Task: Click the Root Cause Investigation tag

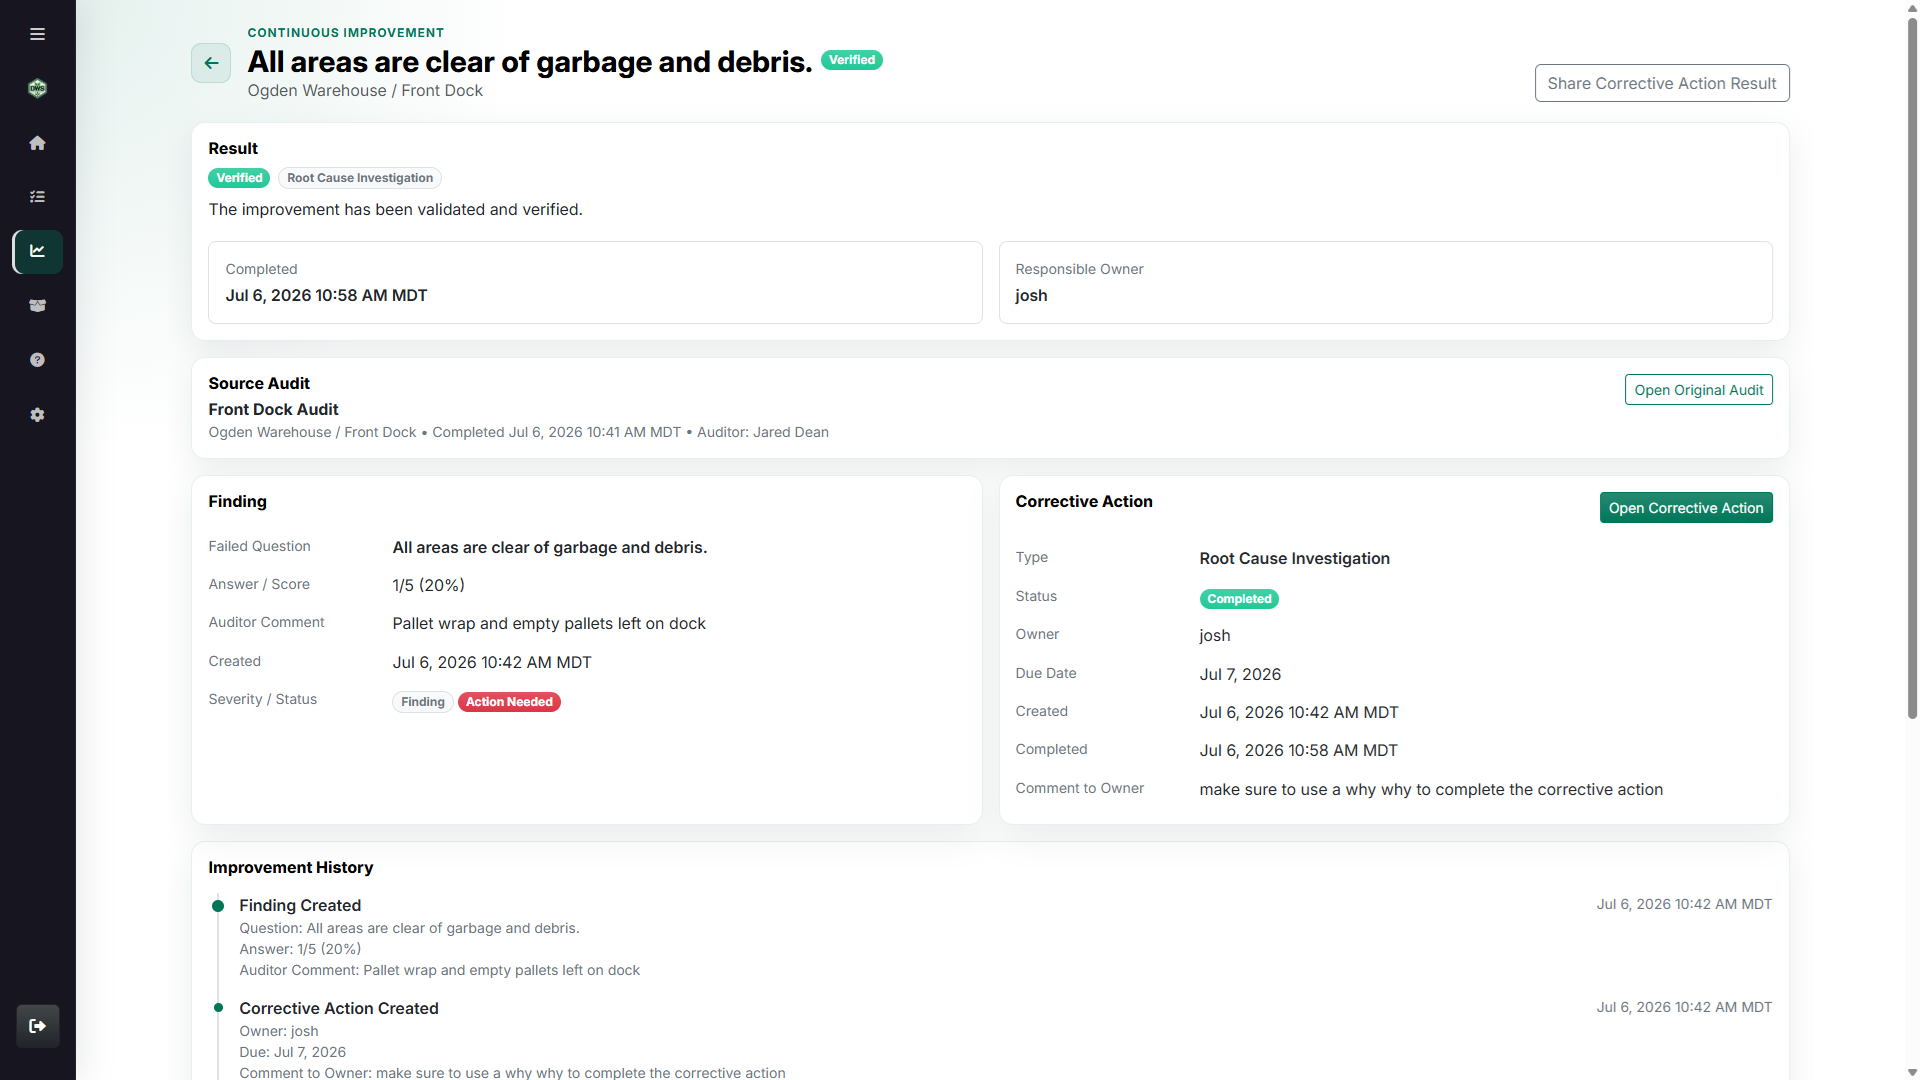Action: [360, 178]
